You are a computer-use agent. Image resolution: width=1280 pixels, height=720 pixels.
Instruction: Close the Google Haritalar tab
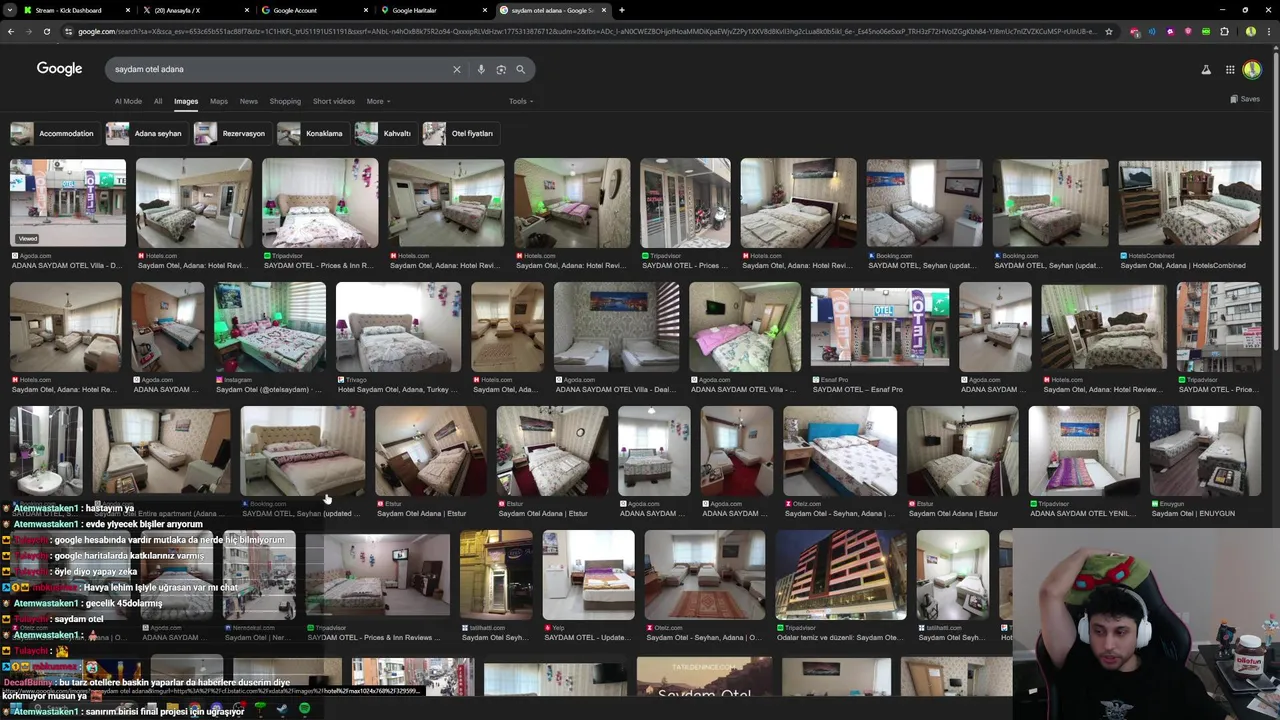(x=485, y=10)
